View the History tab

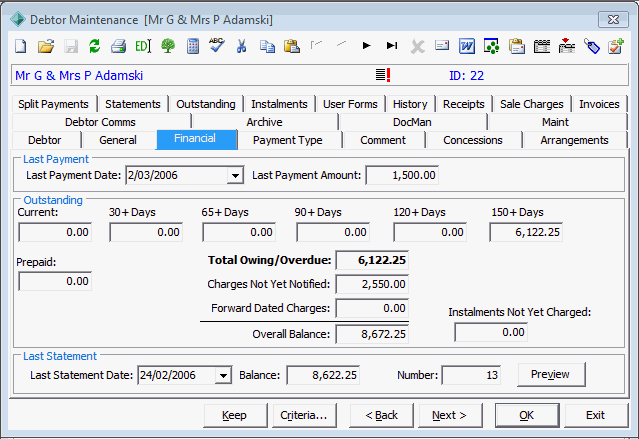click(x=410, y=104)
